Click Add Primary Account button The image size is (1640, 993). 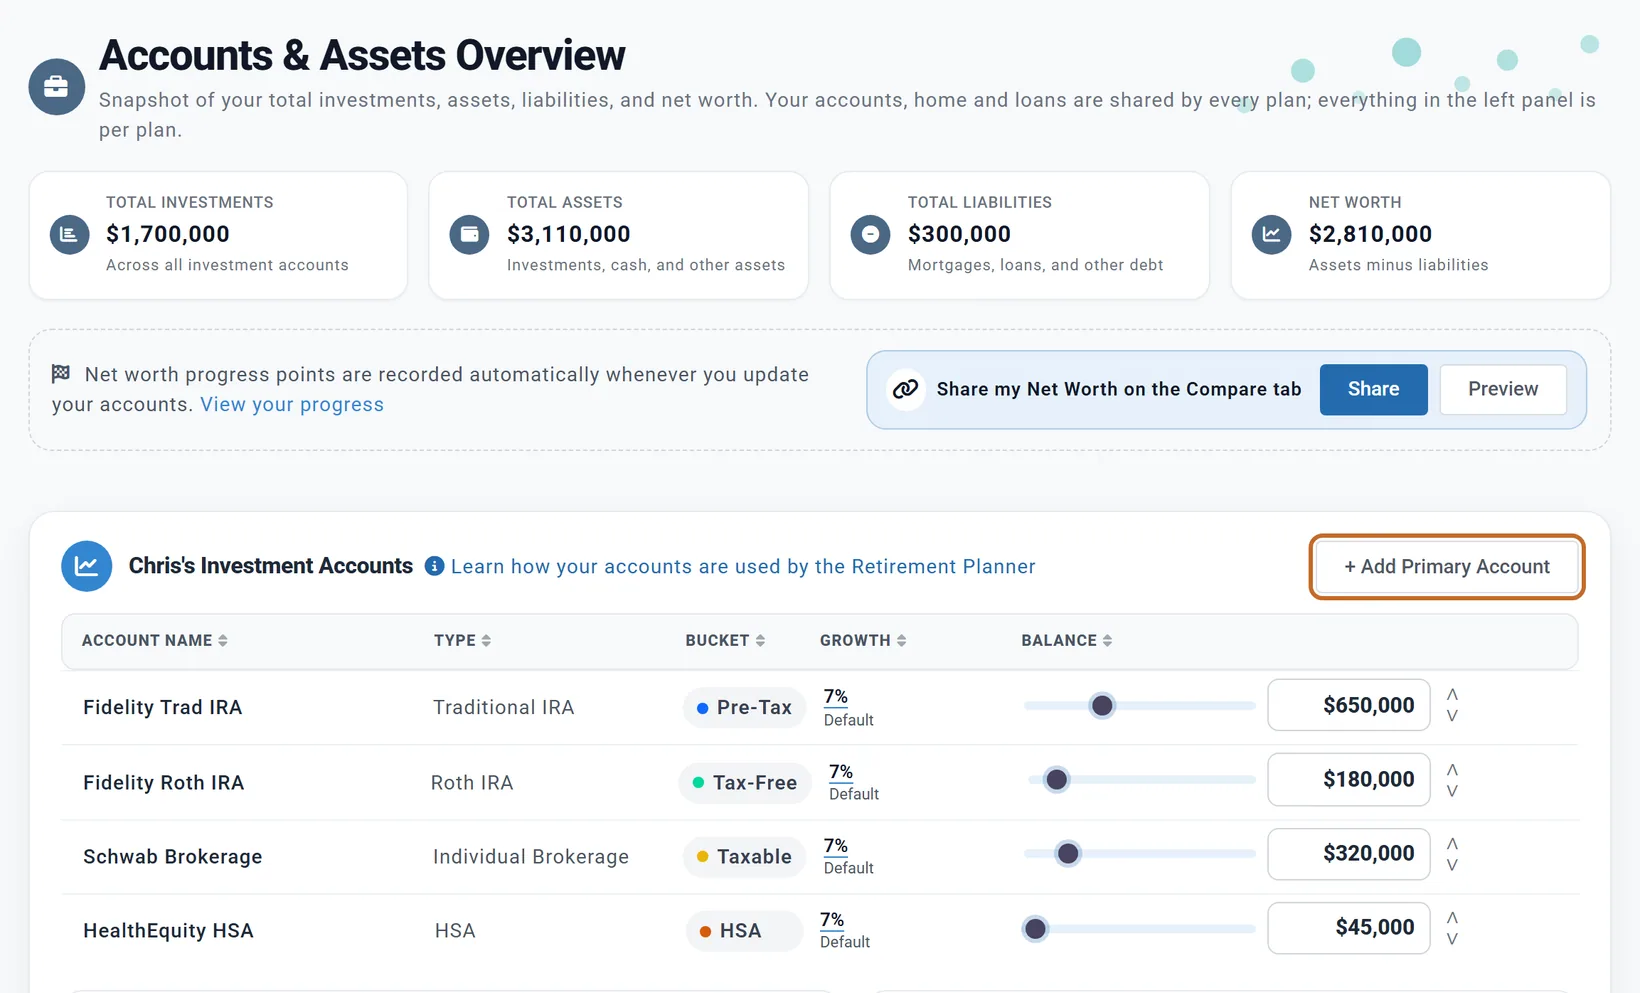point(1447,567)
